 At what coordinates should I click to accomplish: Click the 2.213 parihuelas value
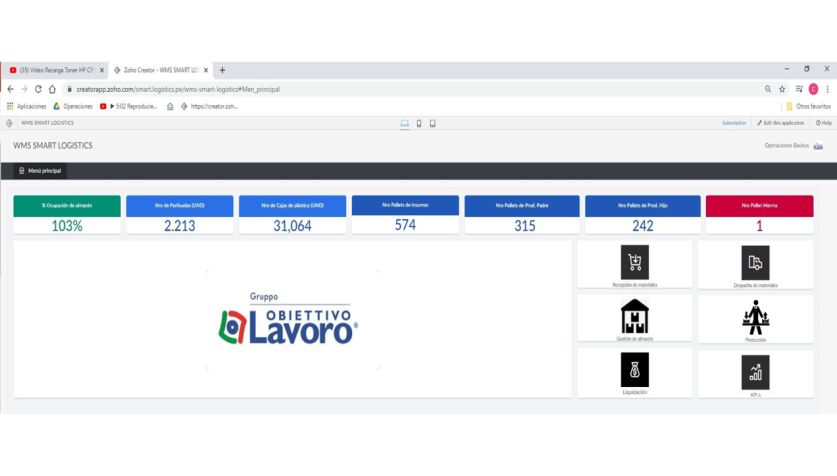tap(179, 226)
